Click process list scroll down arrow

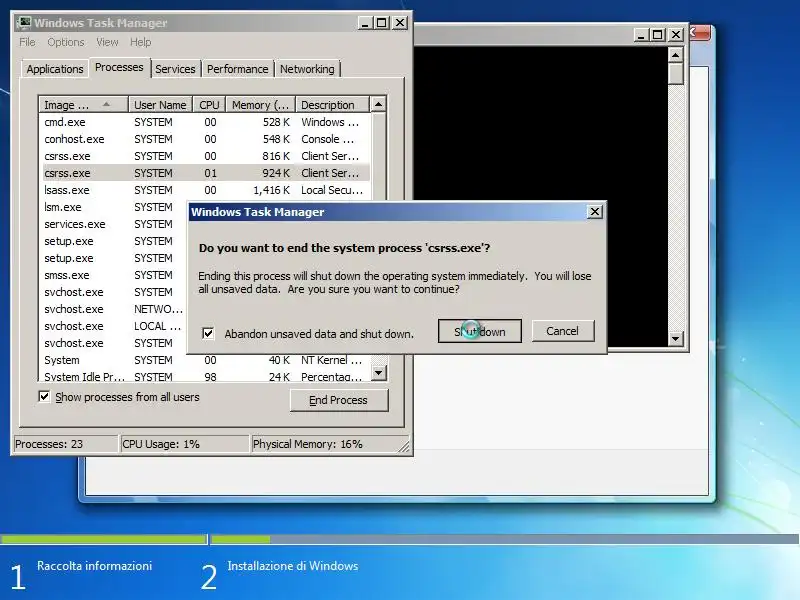pos(378,372)
